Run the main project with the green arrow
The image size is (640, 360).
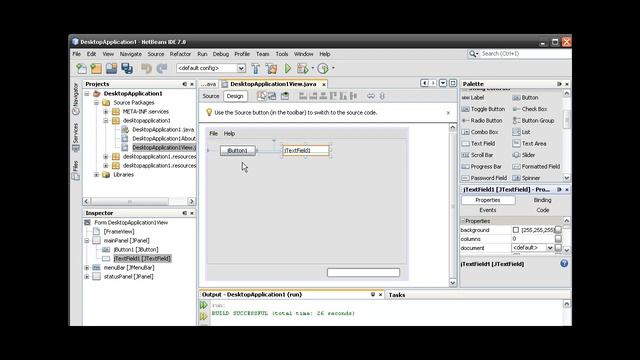288,68
